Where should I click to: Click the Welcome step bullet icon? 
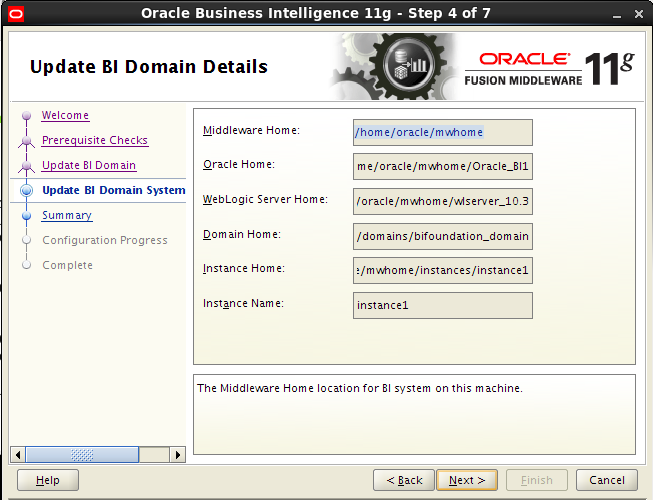pos(26,115)
